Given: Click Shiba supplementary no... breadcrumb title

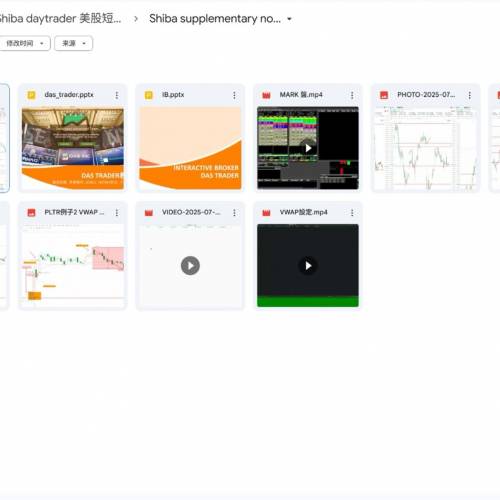Looking at the screenshot, I should point(215,19).
